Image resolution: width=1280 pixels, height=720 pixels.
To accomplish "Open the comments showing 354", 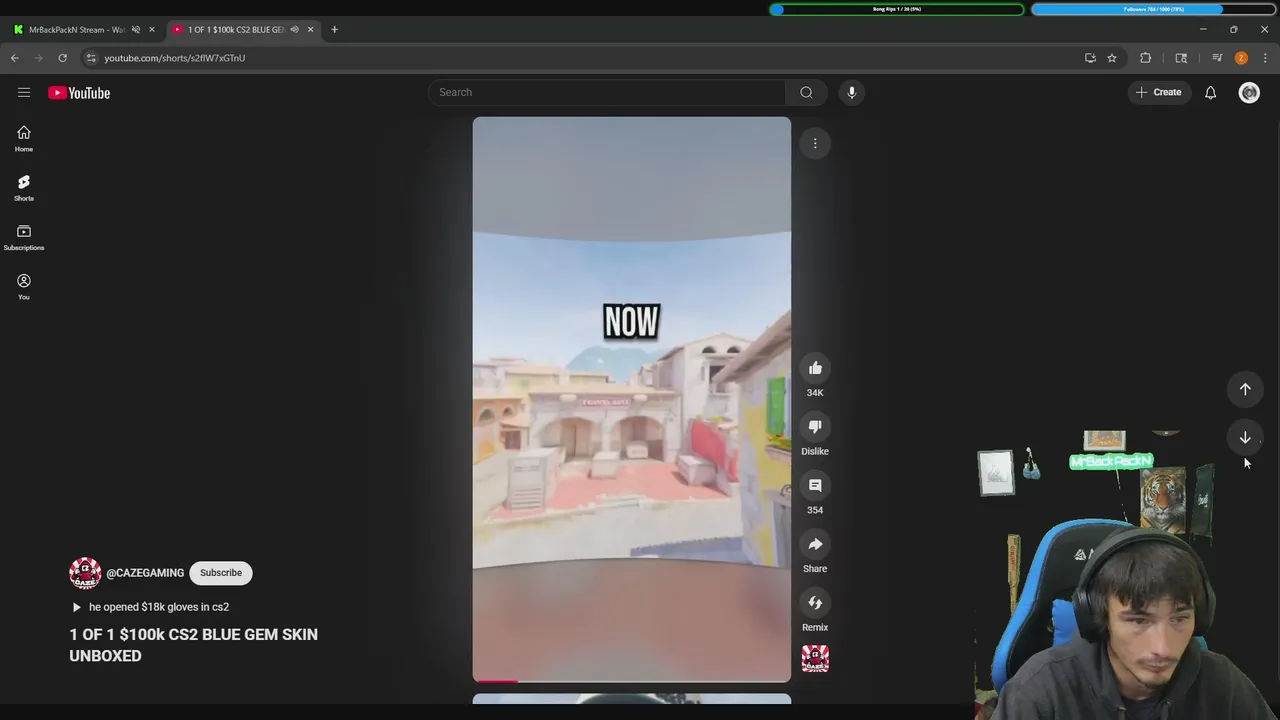I will pyautogui.click(x=815, y=485).
